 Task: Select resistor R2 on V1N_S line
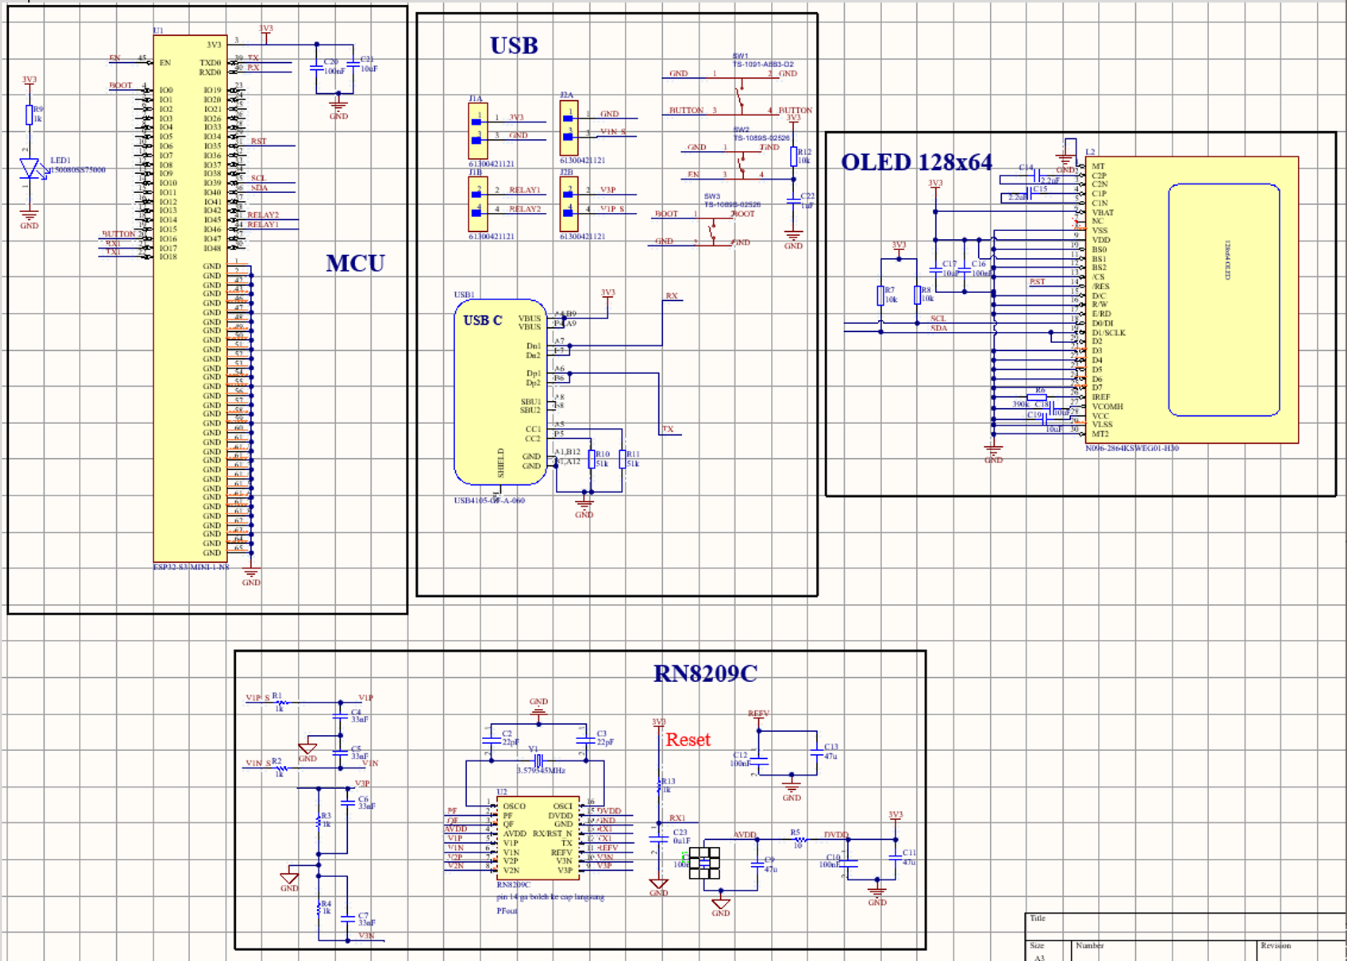(x=281, y=768)
